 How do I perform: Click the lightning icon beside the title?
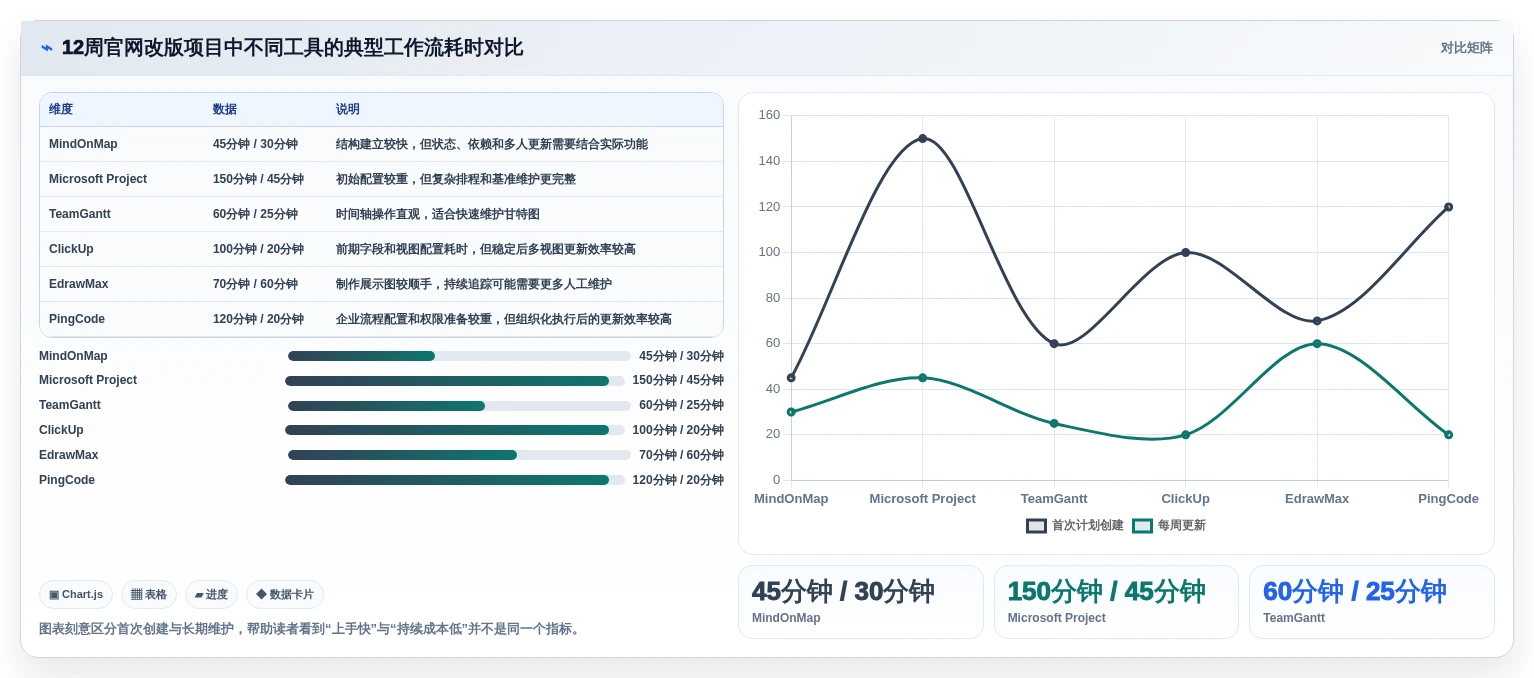(47, 48)
